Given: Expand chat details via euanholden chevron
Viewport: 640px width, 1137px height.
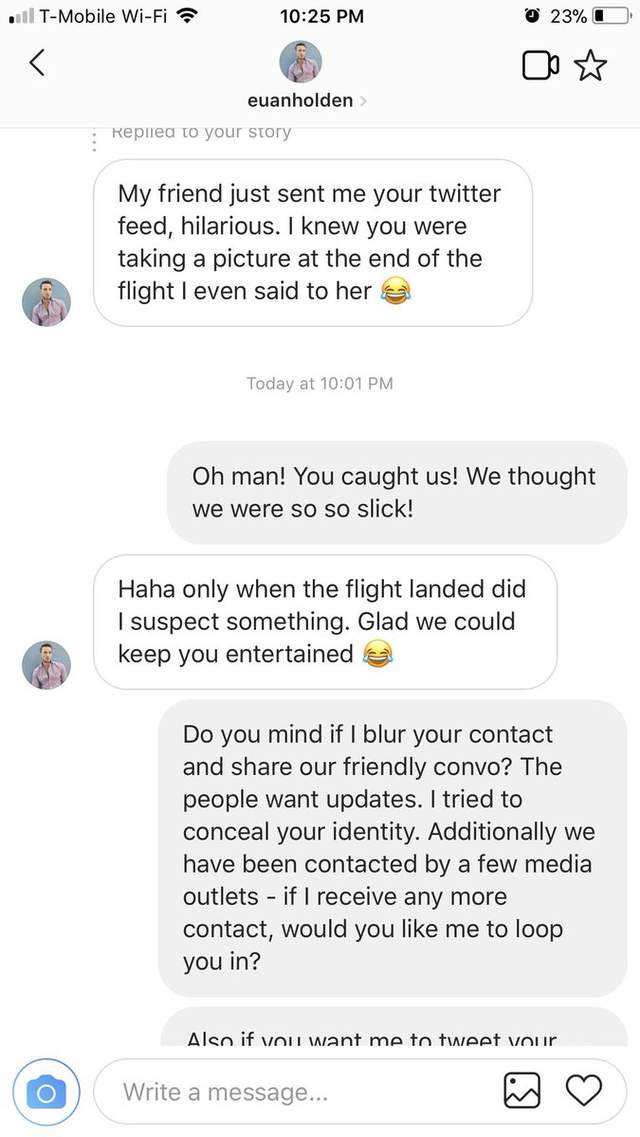Looking at the screenshot, I should click(x=362, y=100).
